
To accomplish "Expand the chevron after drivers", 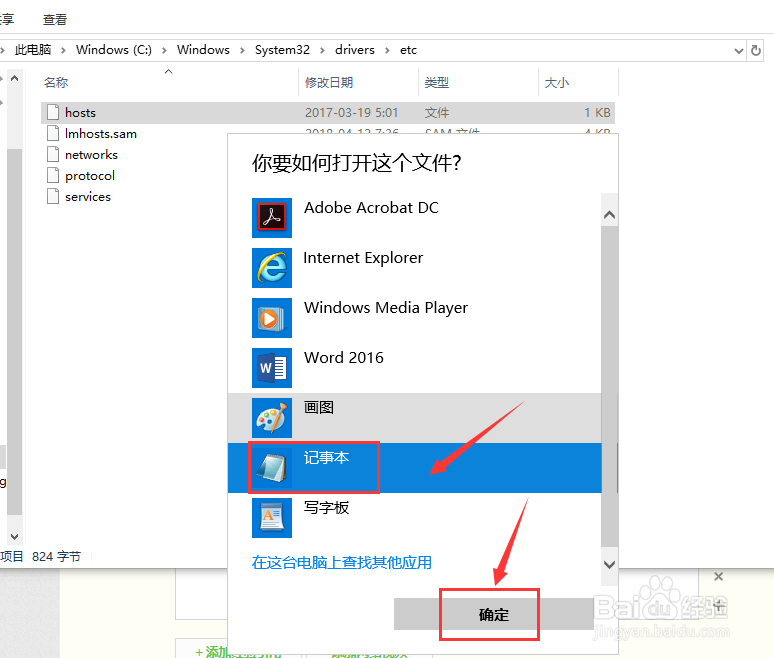I will click(387, 50).
